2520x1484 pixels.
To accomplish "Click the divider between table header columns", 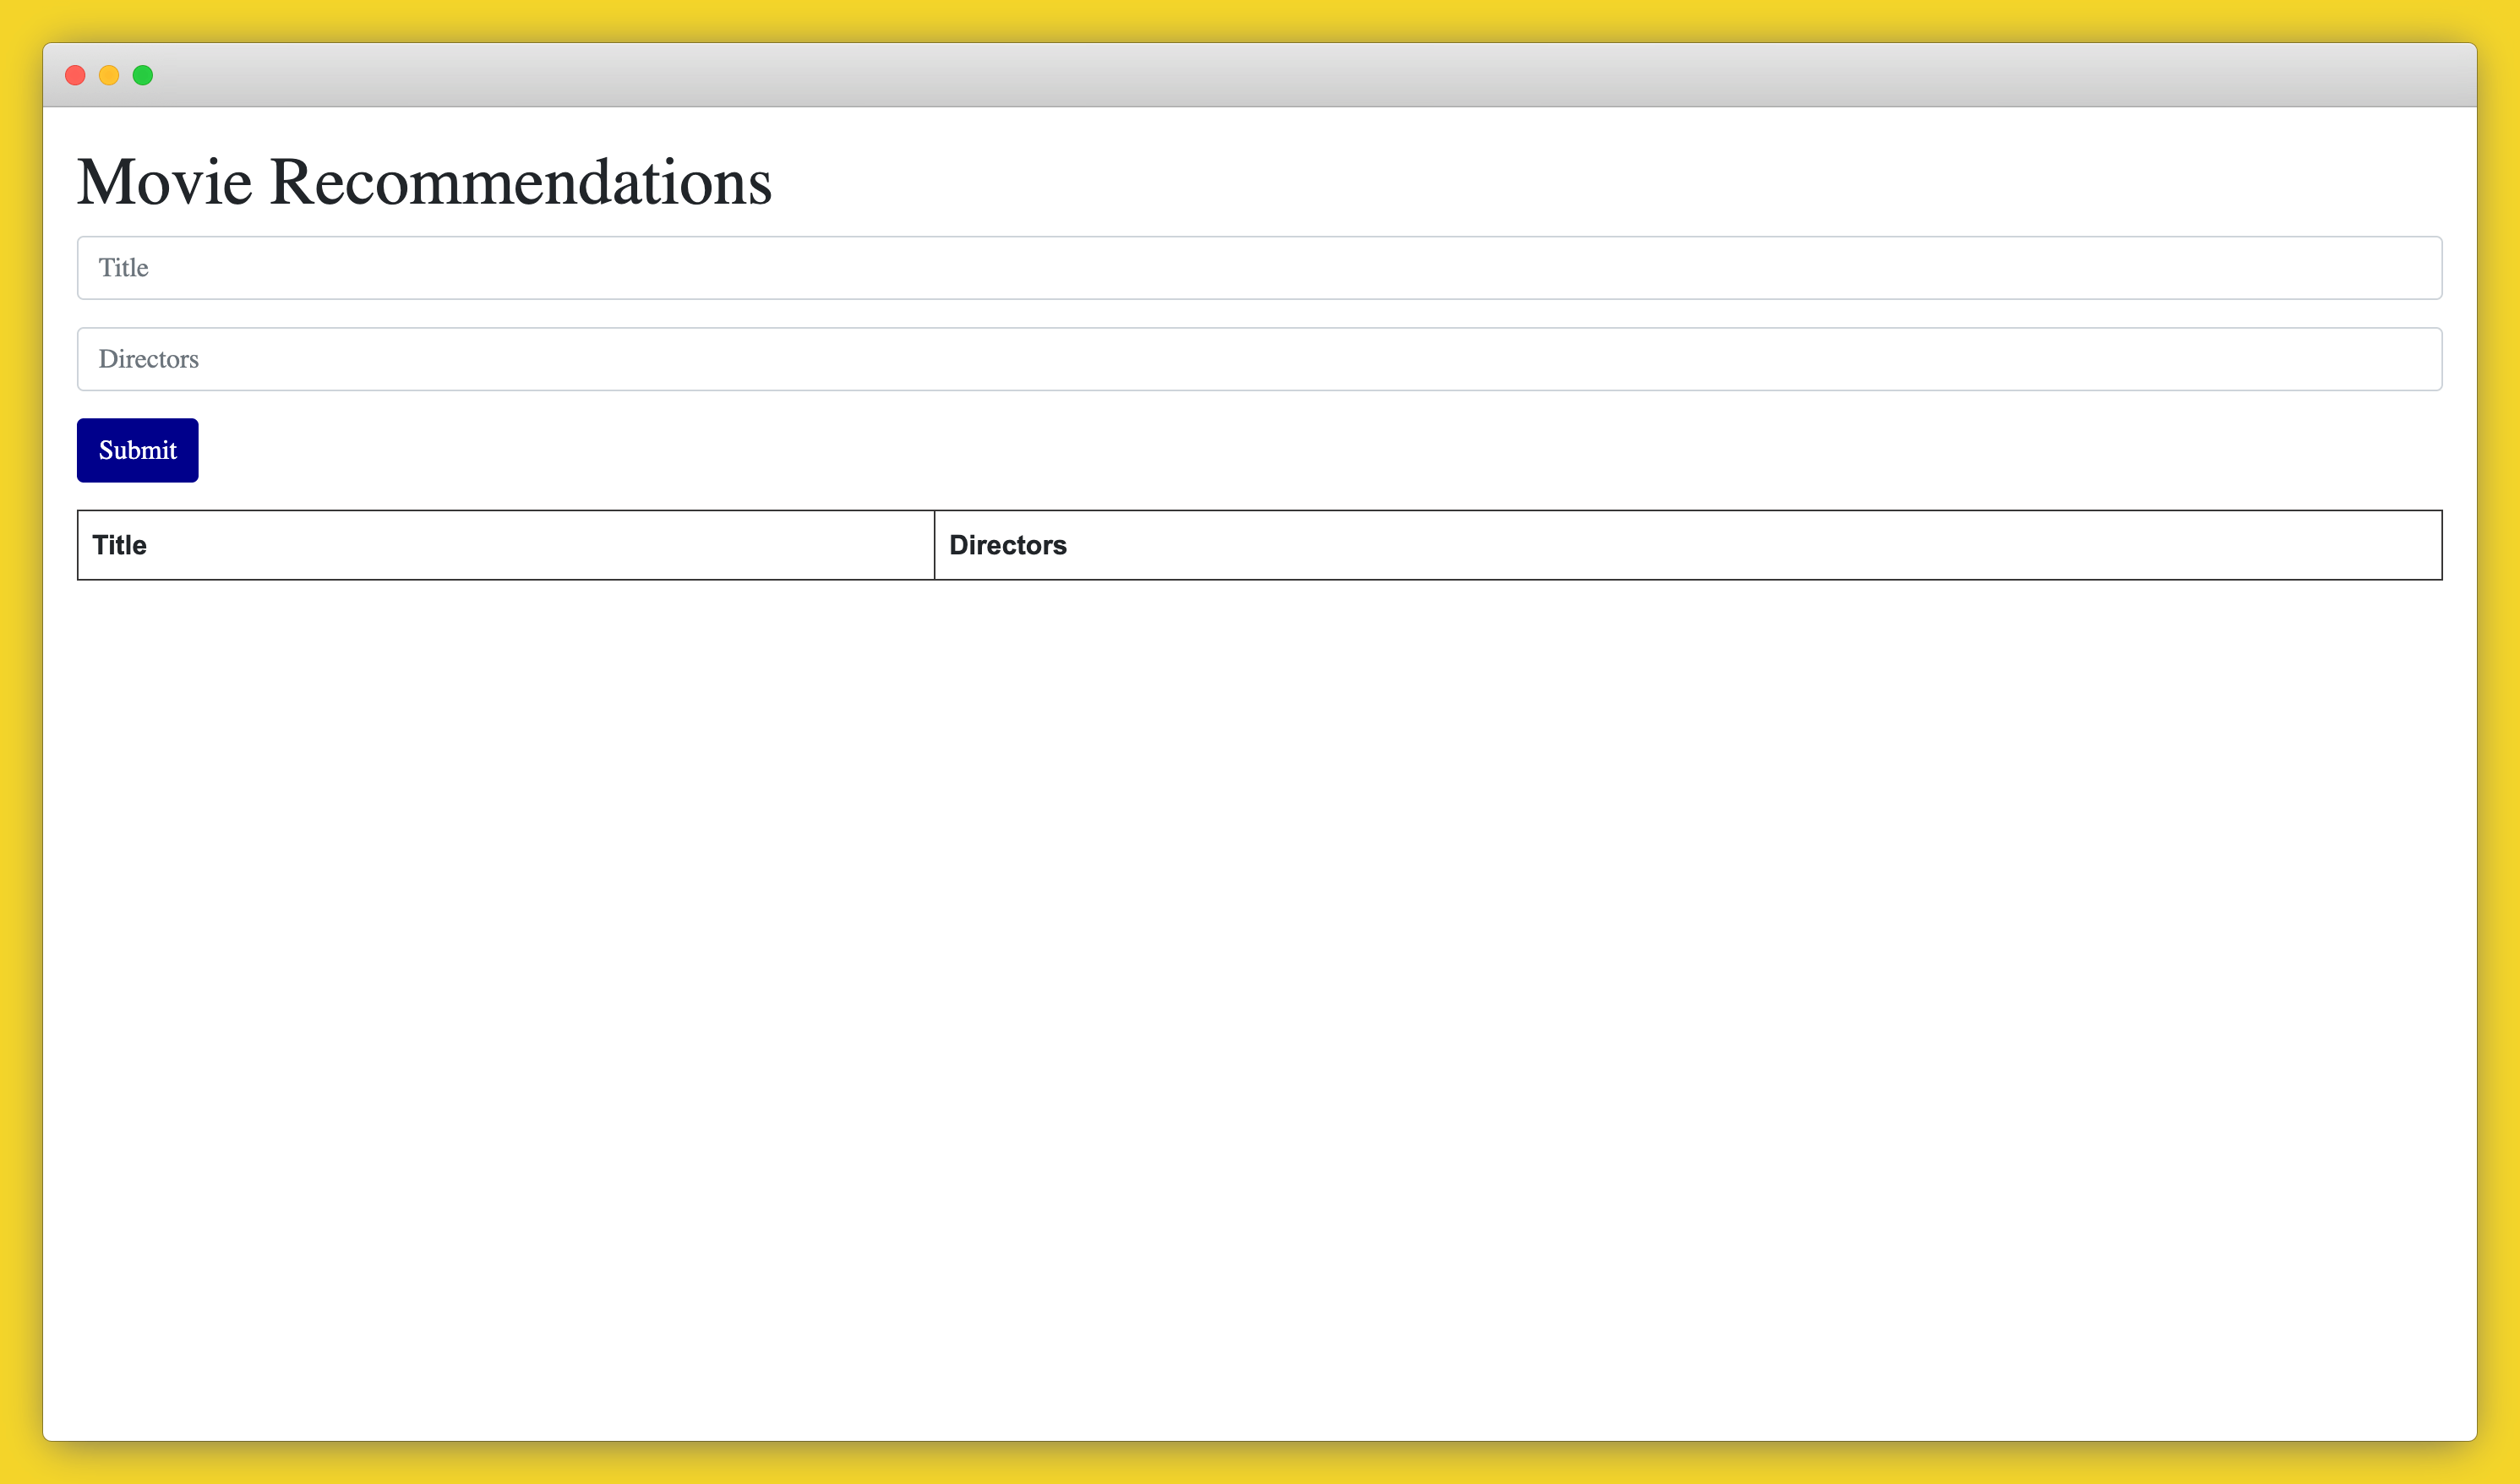I will (934, 545).
